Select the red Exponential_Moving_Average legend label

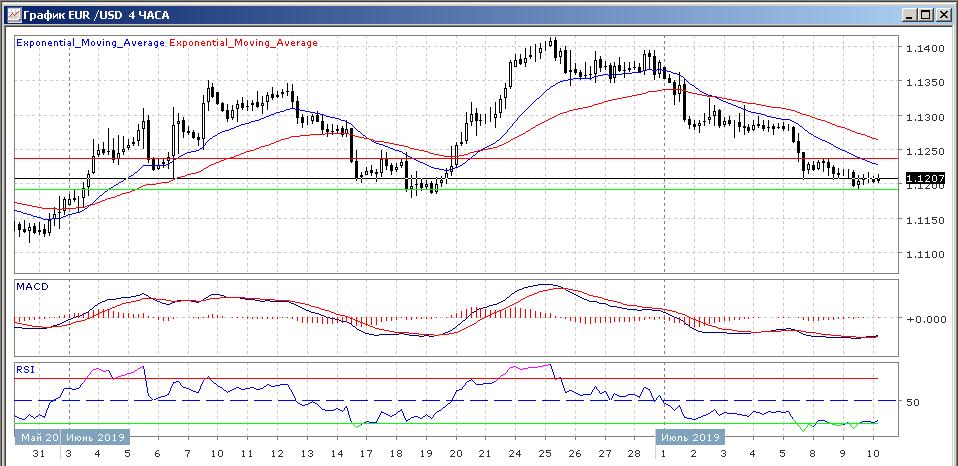point(245,43)
